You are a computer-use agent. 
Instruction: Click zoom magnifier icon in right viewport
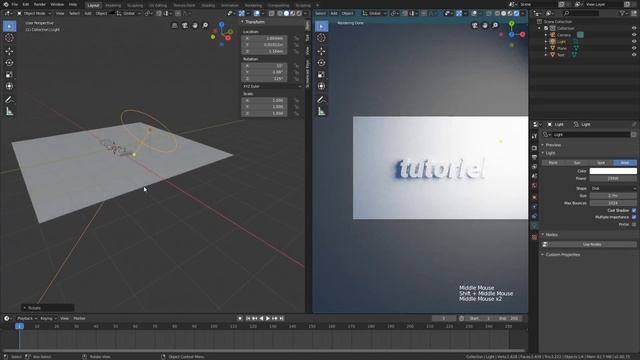pyautogui.click(x=495, y=25)
